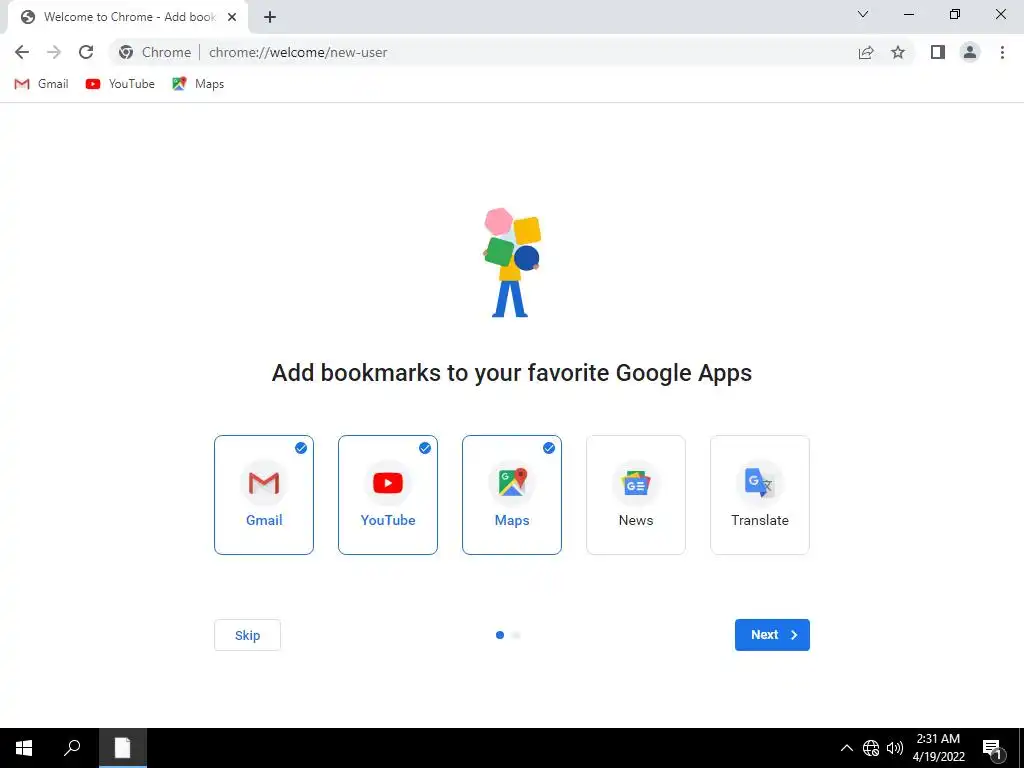Open the Maps bookmark in bookmarks bar
Viewport: 1024px width, 768px height.
click(x=198, y=84)
